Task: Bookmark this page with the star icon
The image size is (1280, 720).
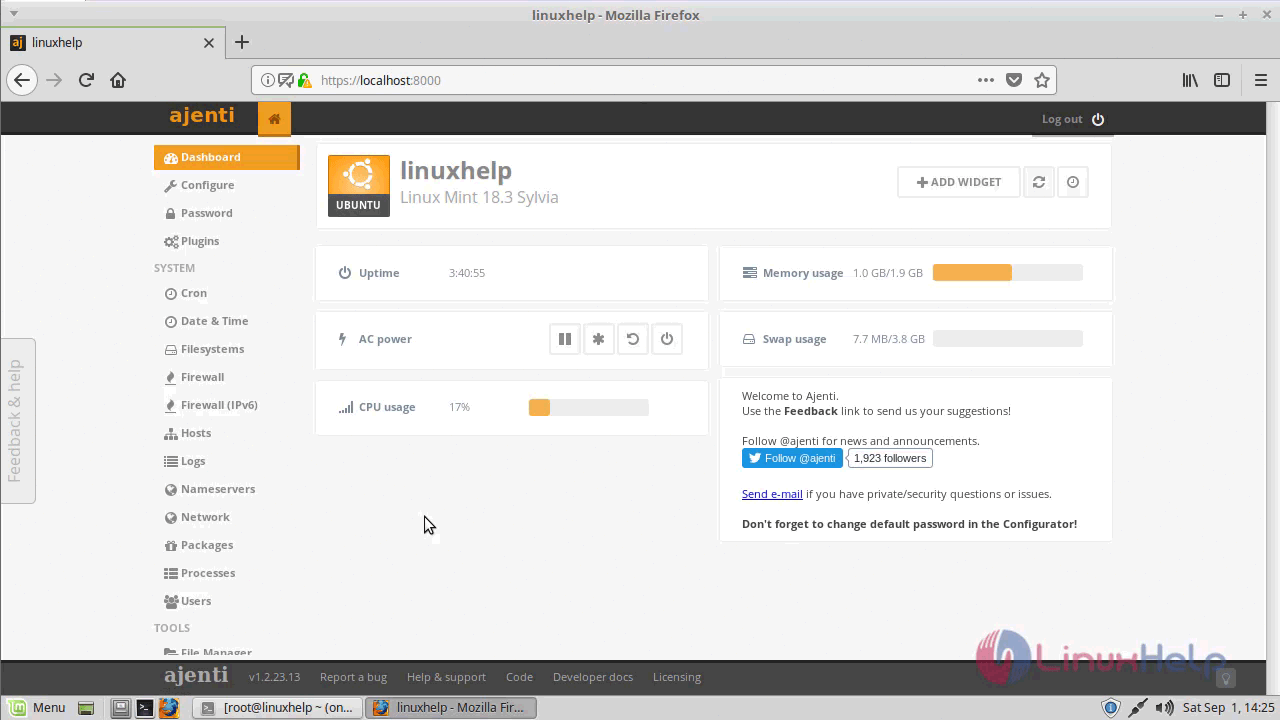Action: [x=1042, y=80]
